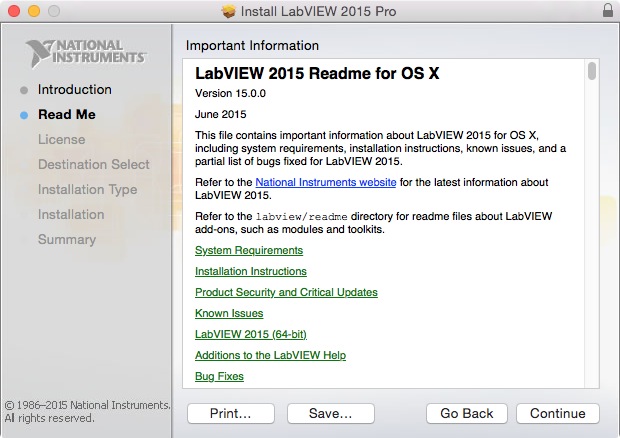Jump to Bug Fixes section
This screenshot has width=620, height=438.
(219, 376)
